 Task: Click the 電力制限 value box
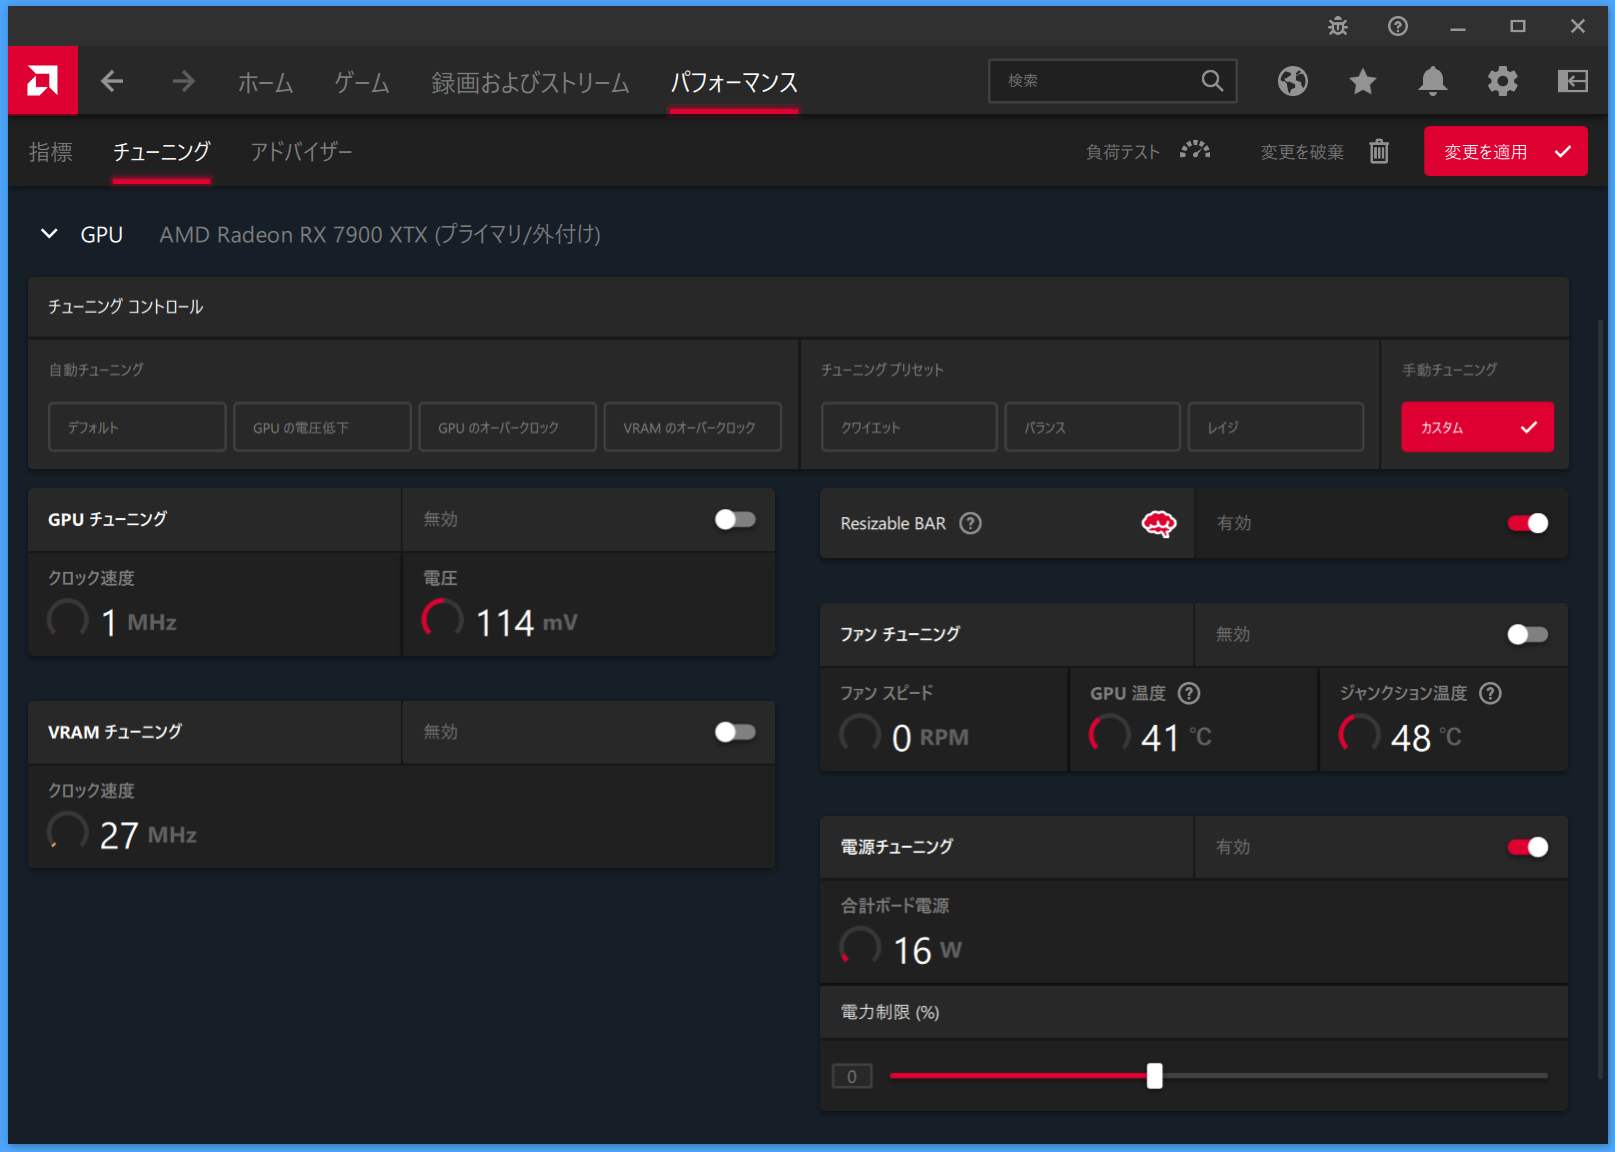[x=852, y=1076]
